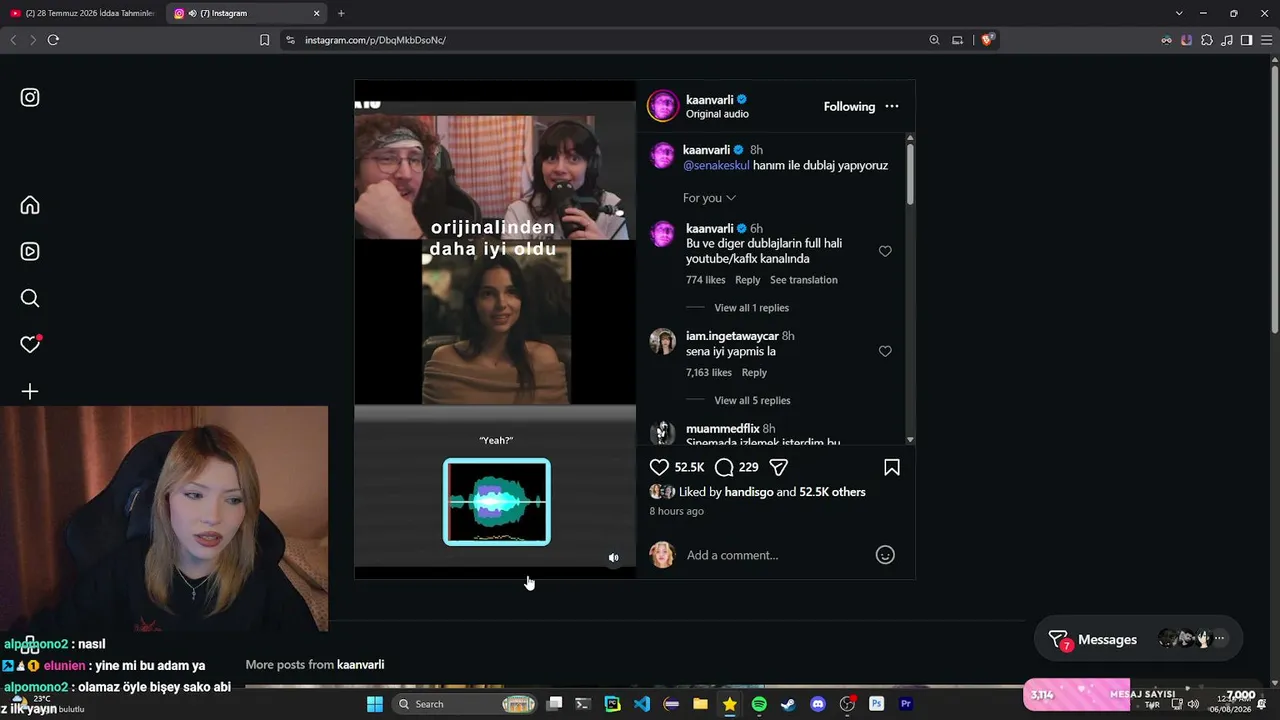Open the 52.5K others likes list
The height and width of the screenshot is (720, 1280).
click(x=832, y=492)
